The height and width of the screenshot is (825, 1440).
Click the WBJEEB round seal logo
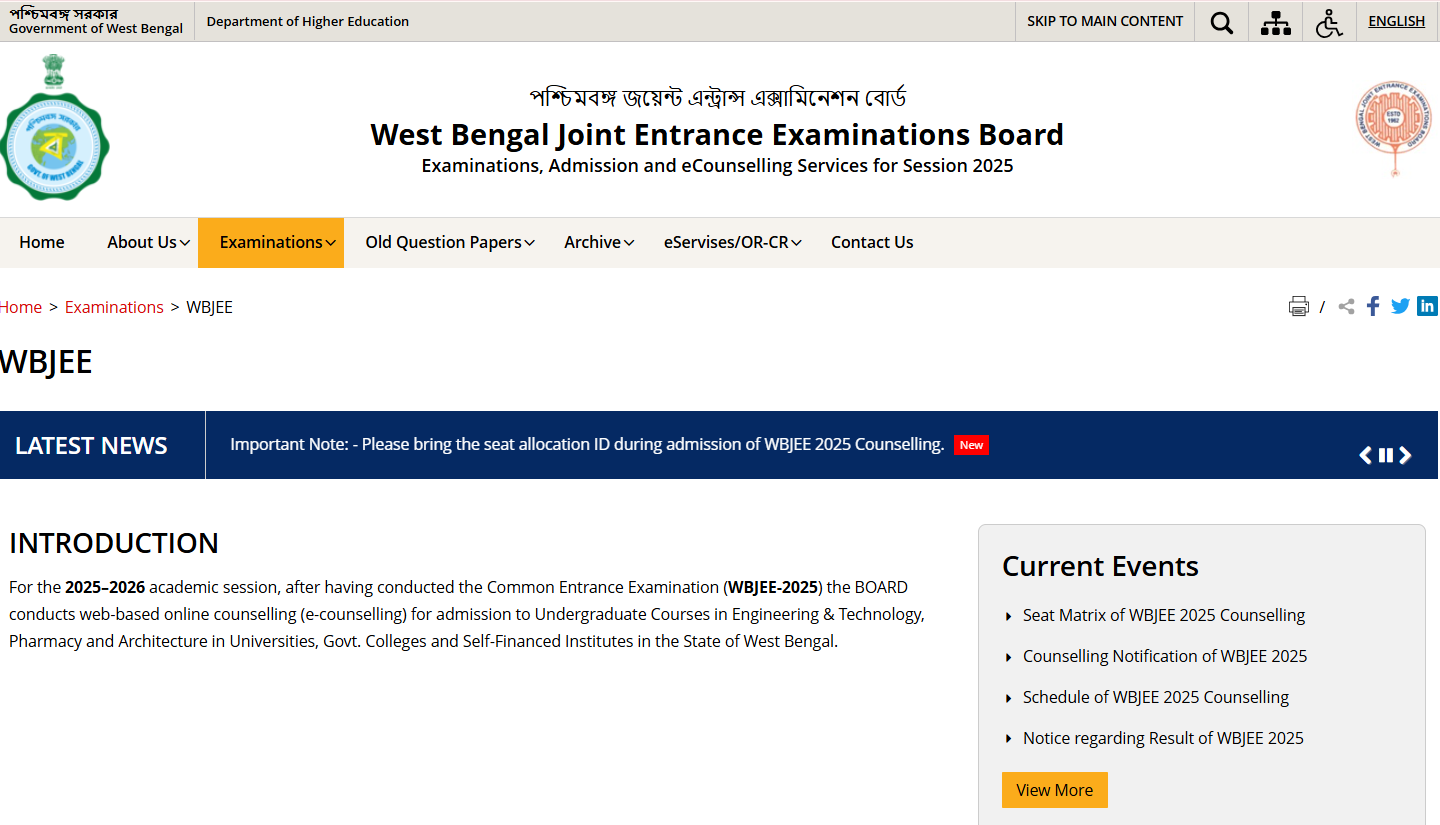point(1394,128)
